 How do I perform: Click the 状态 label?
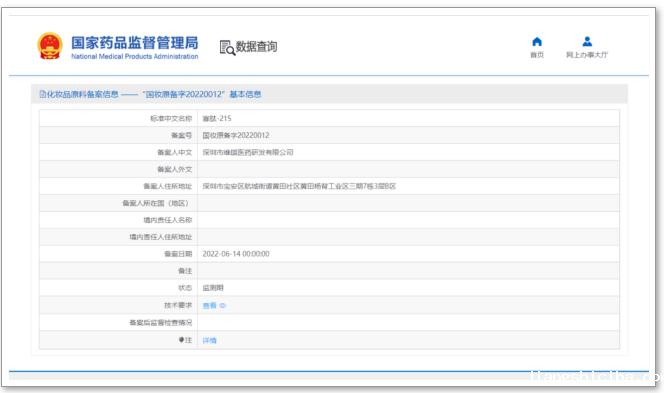click(185, 288)
